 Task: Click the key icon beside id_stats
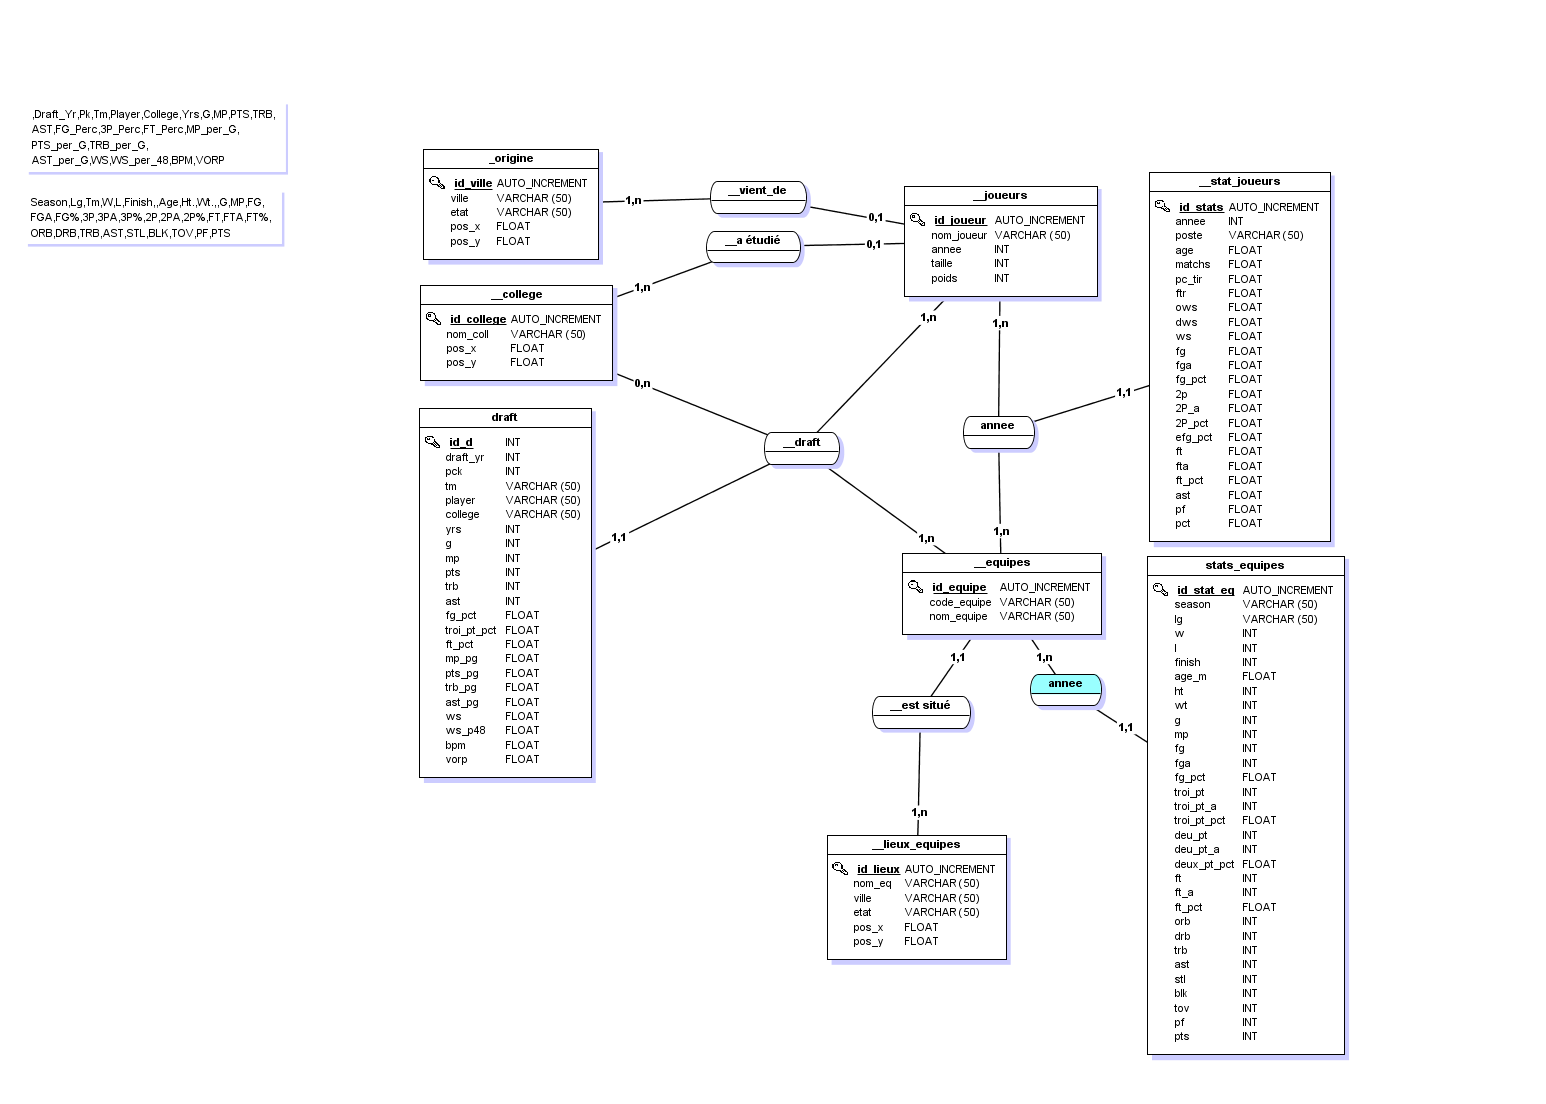tap(1162, 207)
